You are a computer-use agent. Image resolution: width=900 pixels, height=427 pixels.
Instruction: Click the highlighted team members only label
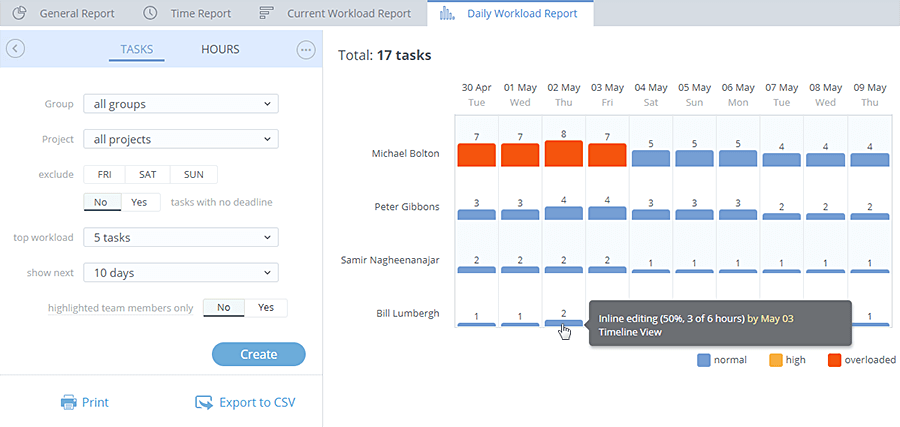click(x=121, y=308)
